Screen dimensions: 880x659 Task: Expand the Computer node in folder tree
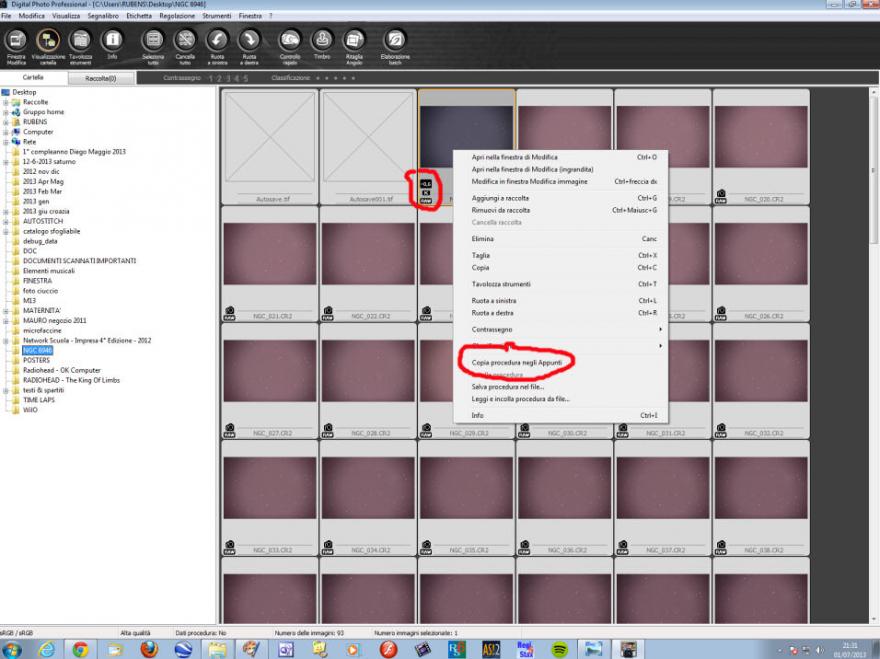click(5, 132)
